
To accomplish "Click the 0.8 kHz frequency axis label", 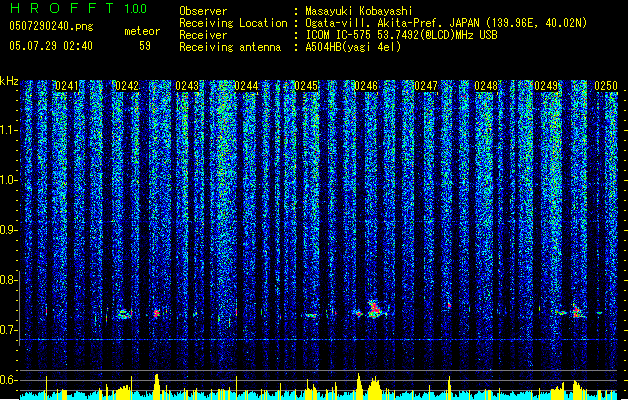I will tap(8, 280).
